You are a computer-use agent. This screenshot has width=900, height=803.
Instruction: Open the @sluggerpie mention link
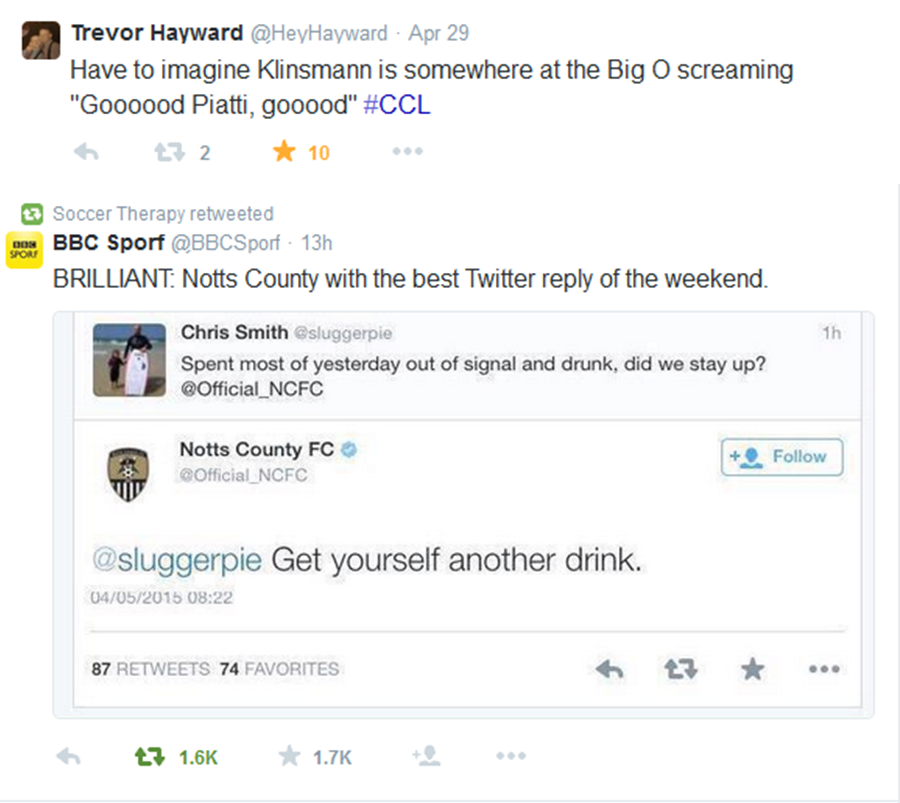(x=177, y=559)
